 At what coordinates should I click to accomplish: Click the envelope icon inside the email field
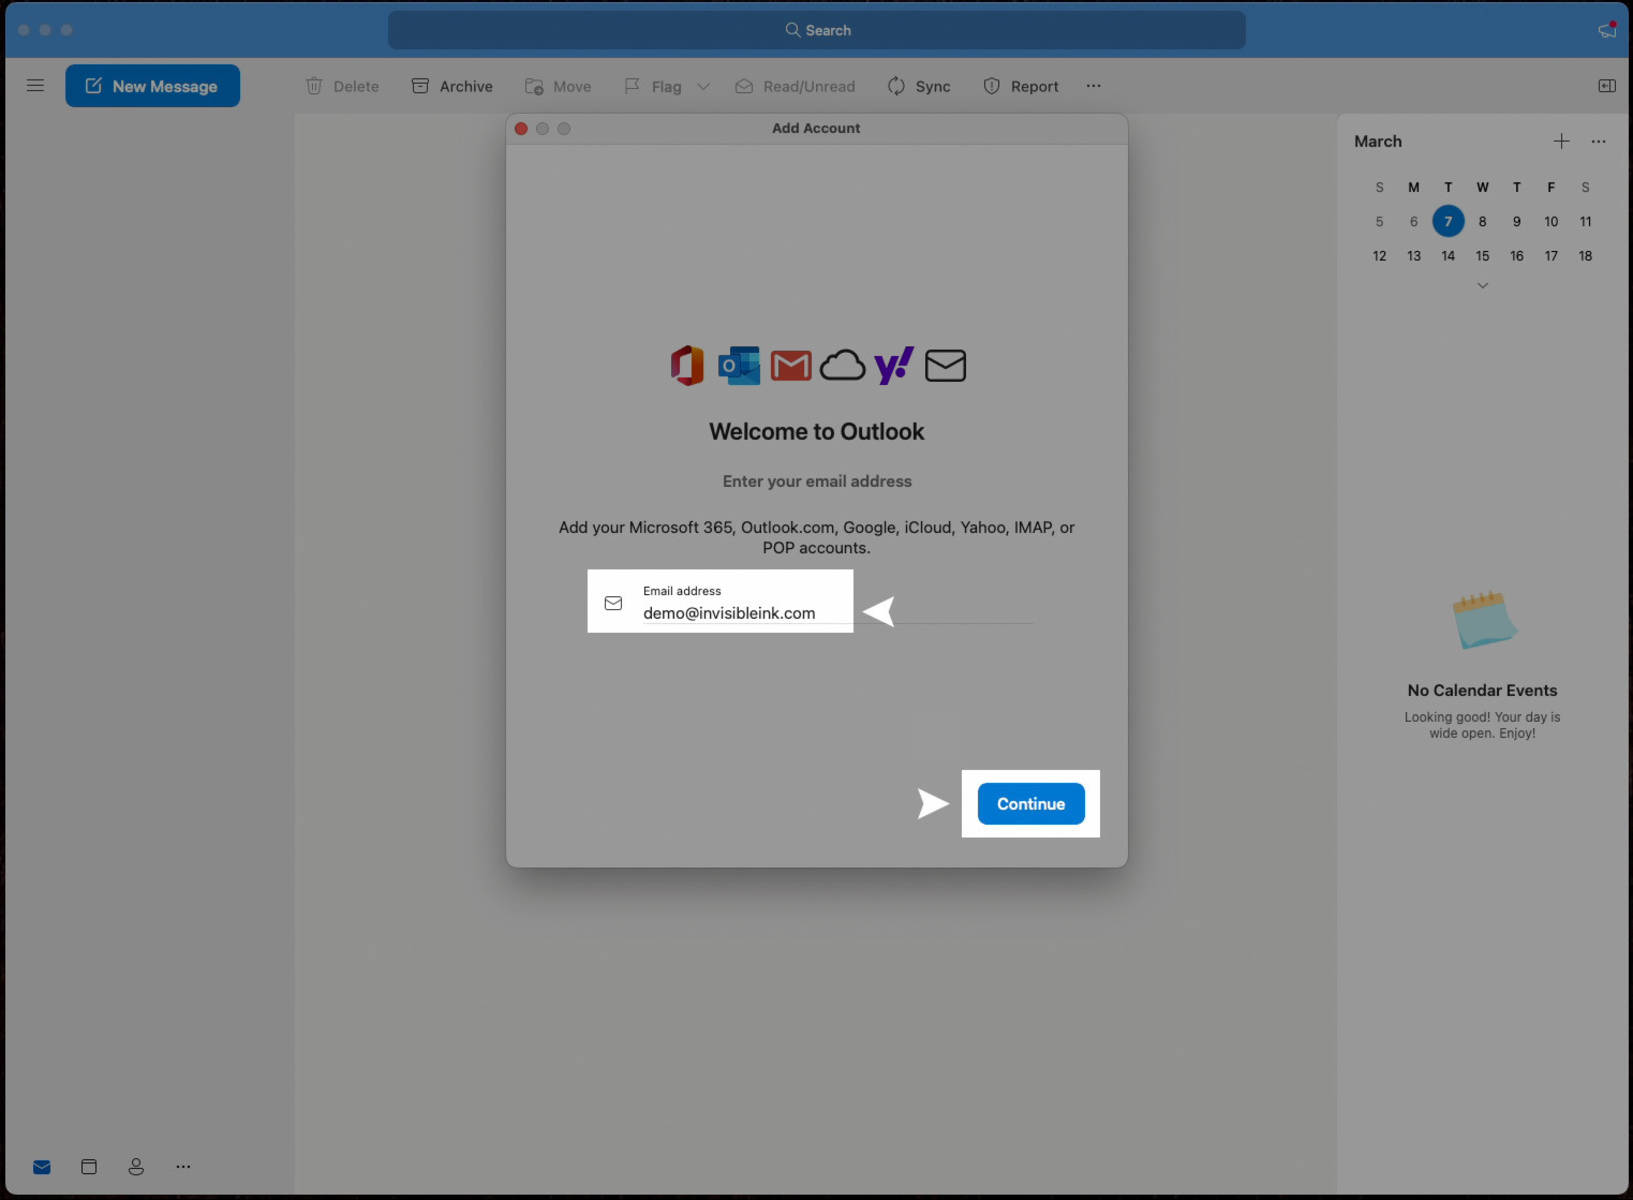613,603
